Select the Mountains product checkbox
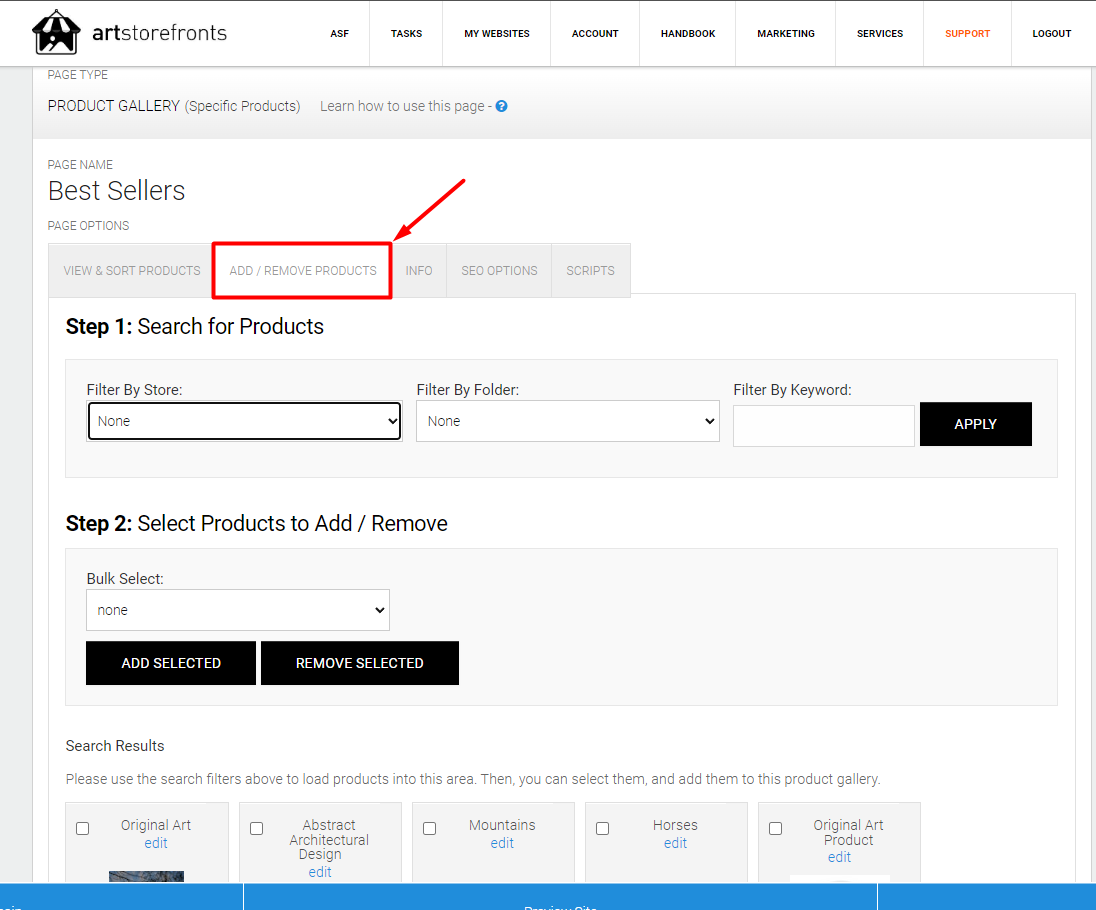1096x910 pixels. pyautogui.click(x=429, y=828)
